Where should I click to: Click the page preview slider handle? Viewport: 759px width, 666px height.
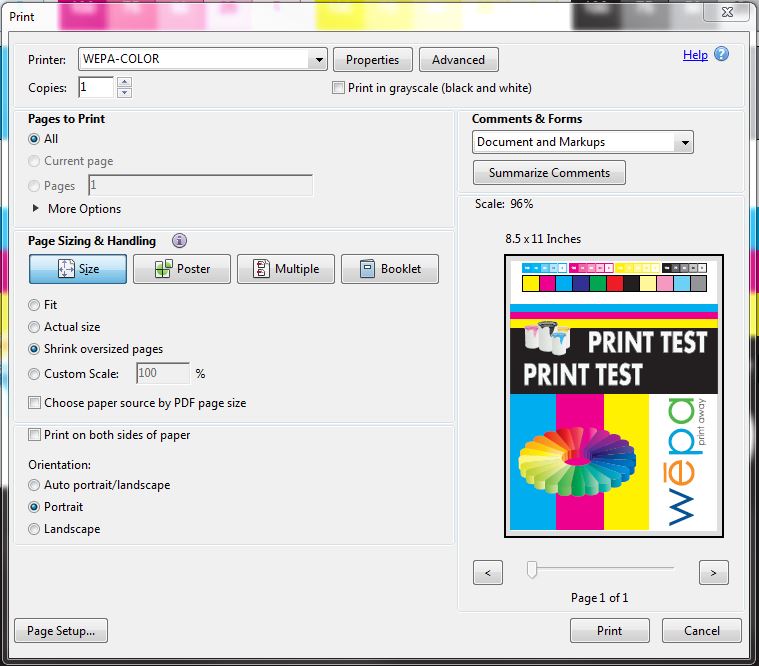pyautogui.click(x=532, y=569)
